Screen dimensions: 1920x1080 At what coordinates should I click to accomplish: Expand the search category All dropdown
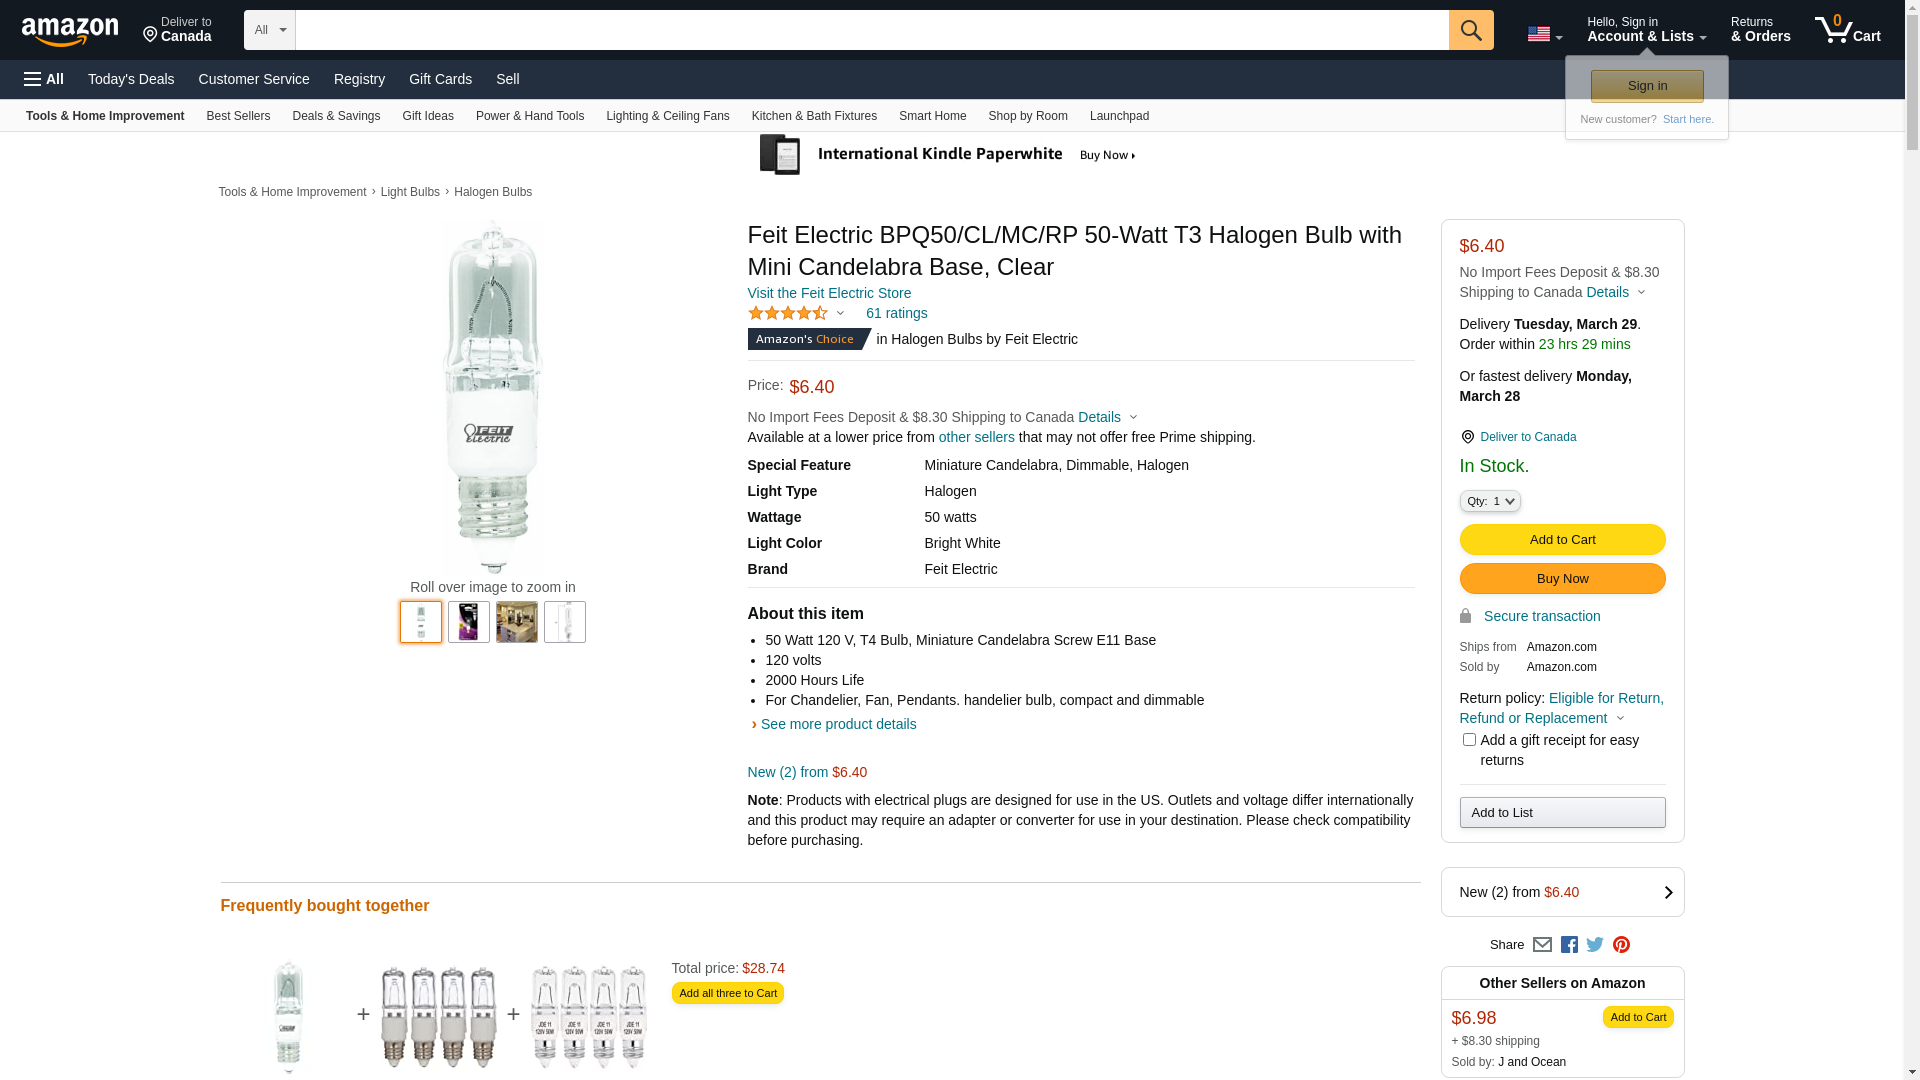pyautogui.click(x=270, y=30)
